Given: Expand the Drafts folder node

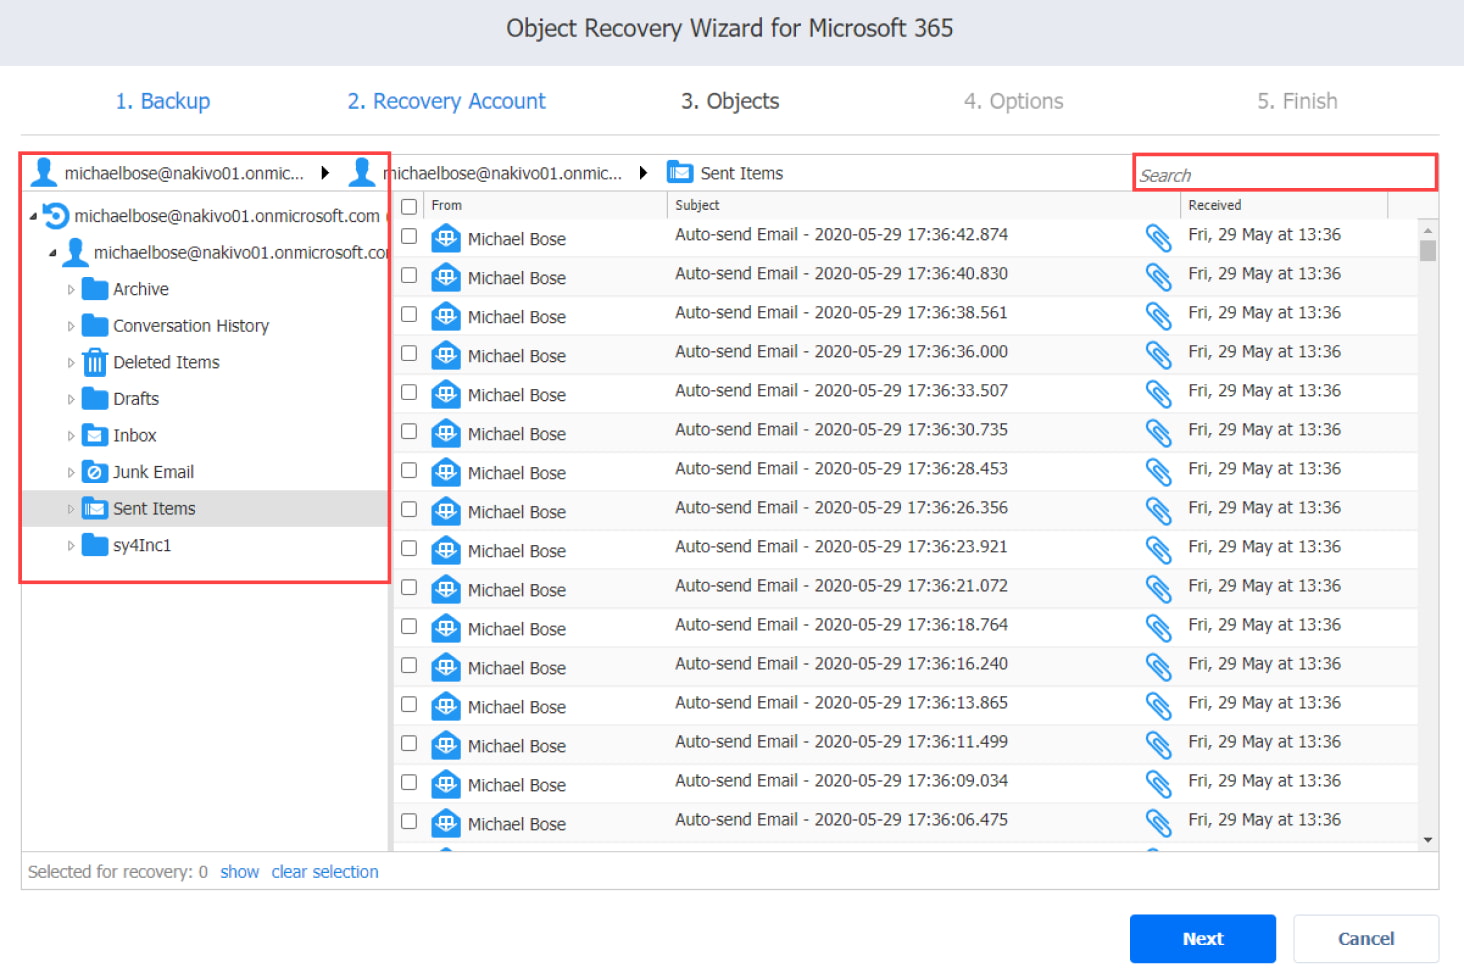Looking at the screenshot, I should click(71, 399).
